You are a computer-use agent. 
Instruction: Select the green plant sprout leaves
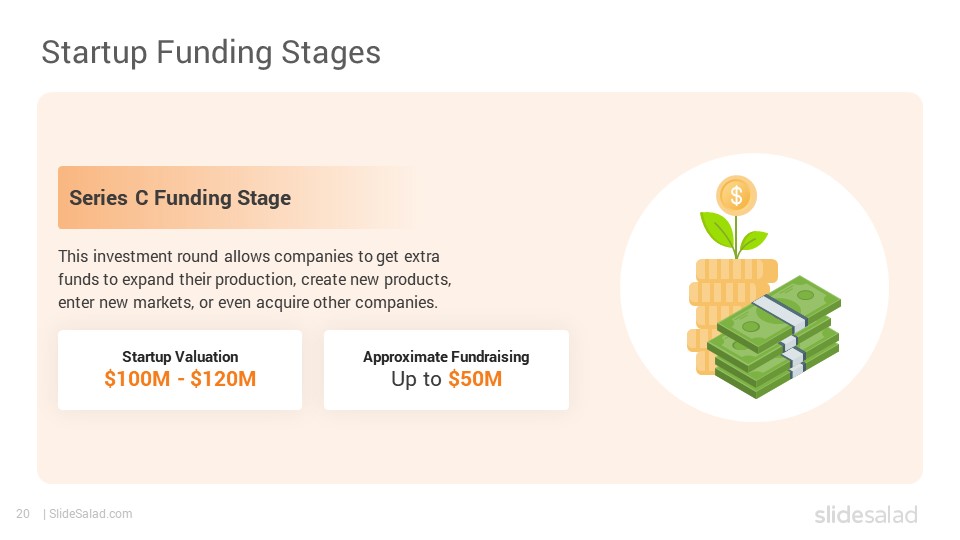point(733,234)
